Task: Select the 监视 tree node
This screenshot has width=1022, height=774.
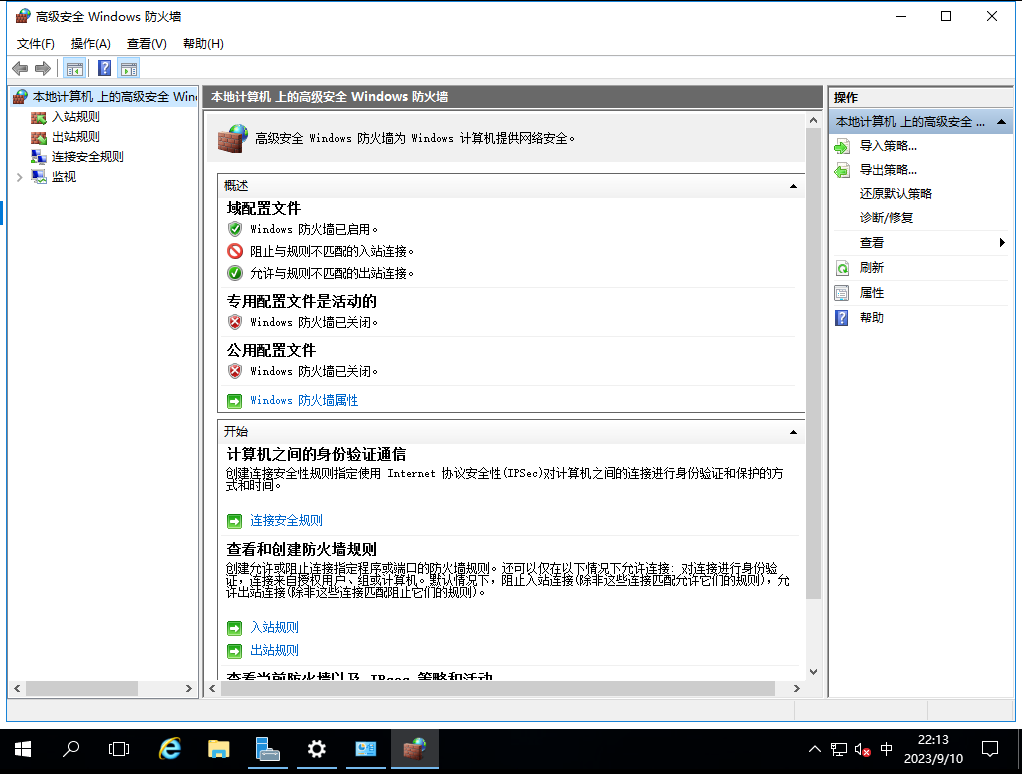Action: tap(64, 177)
